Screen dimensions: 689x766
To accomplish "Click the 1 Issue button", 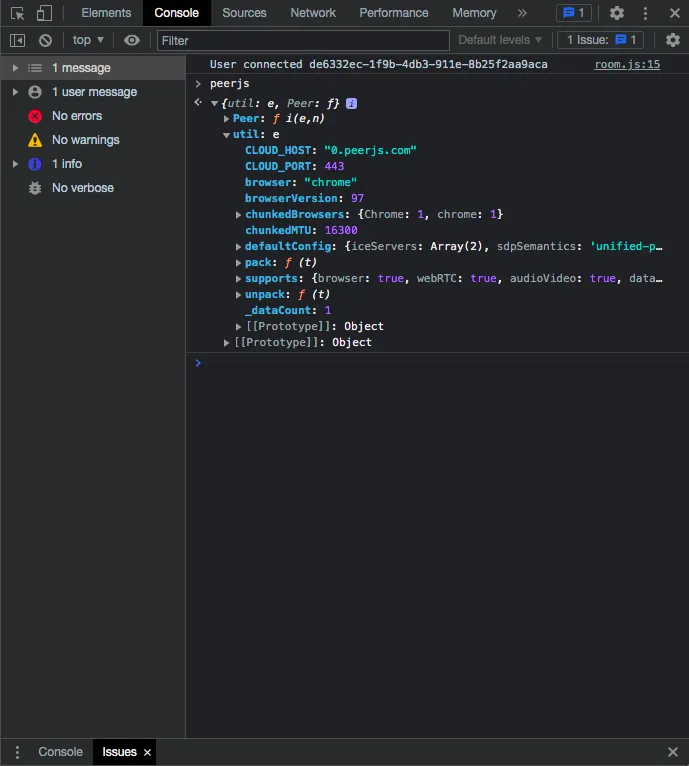I will click(x=600, y=40).
